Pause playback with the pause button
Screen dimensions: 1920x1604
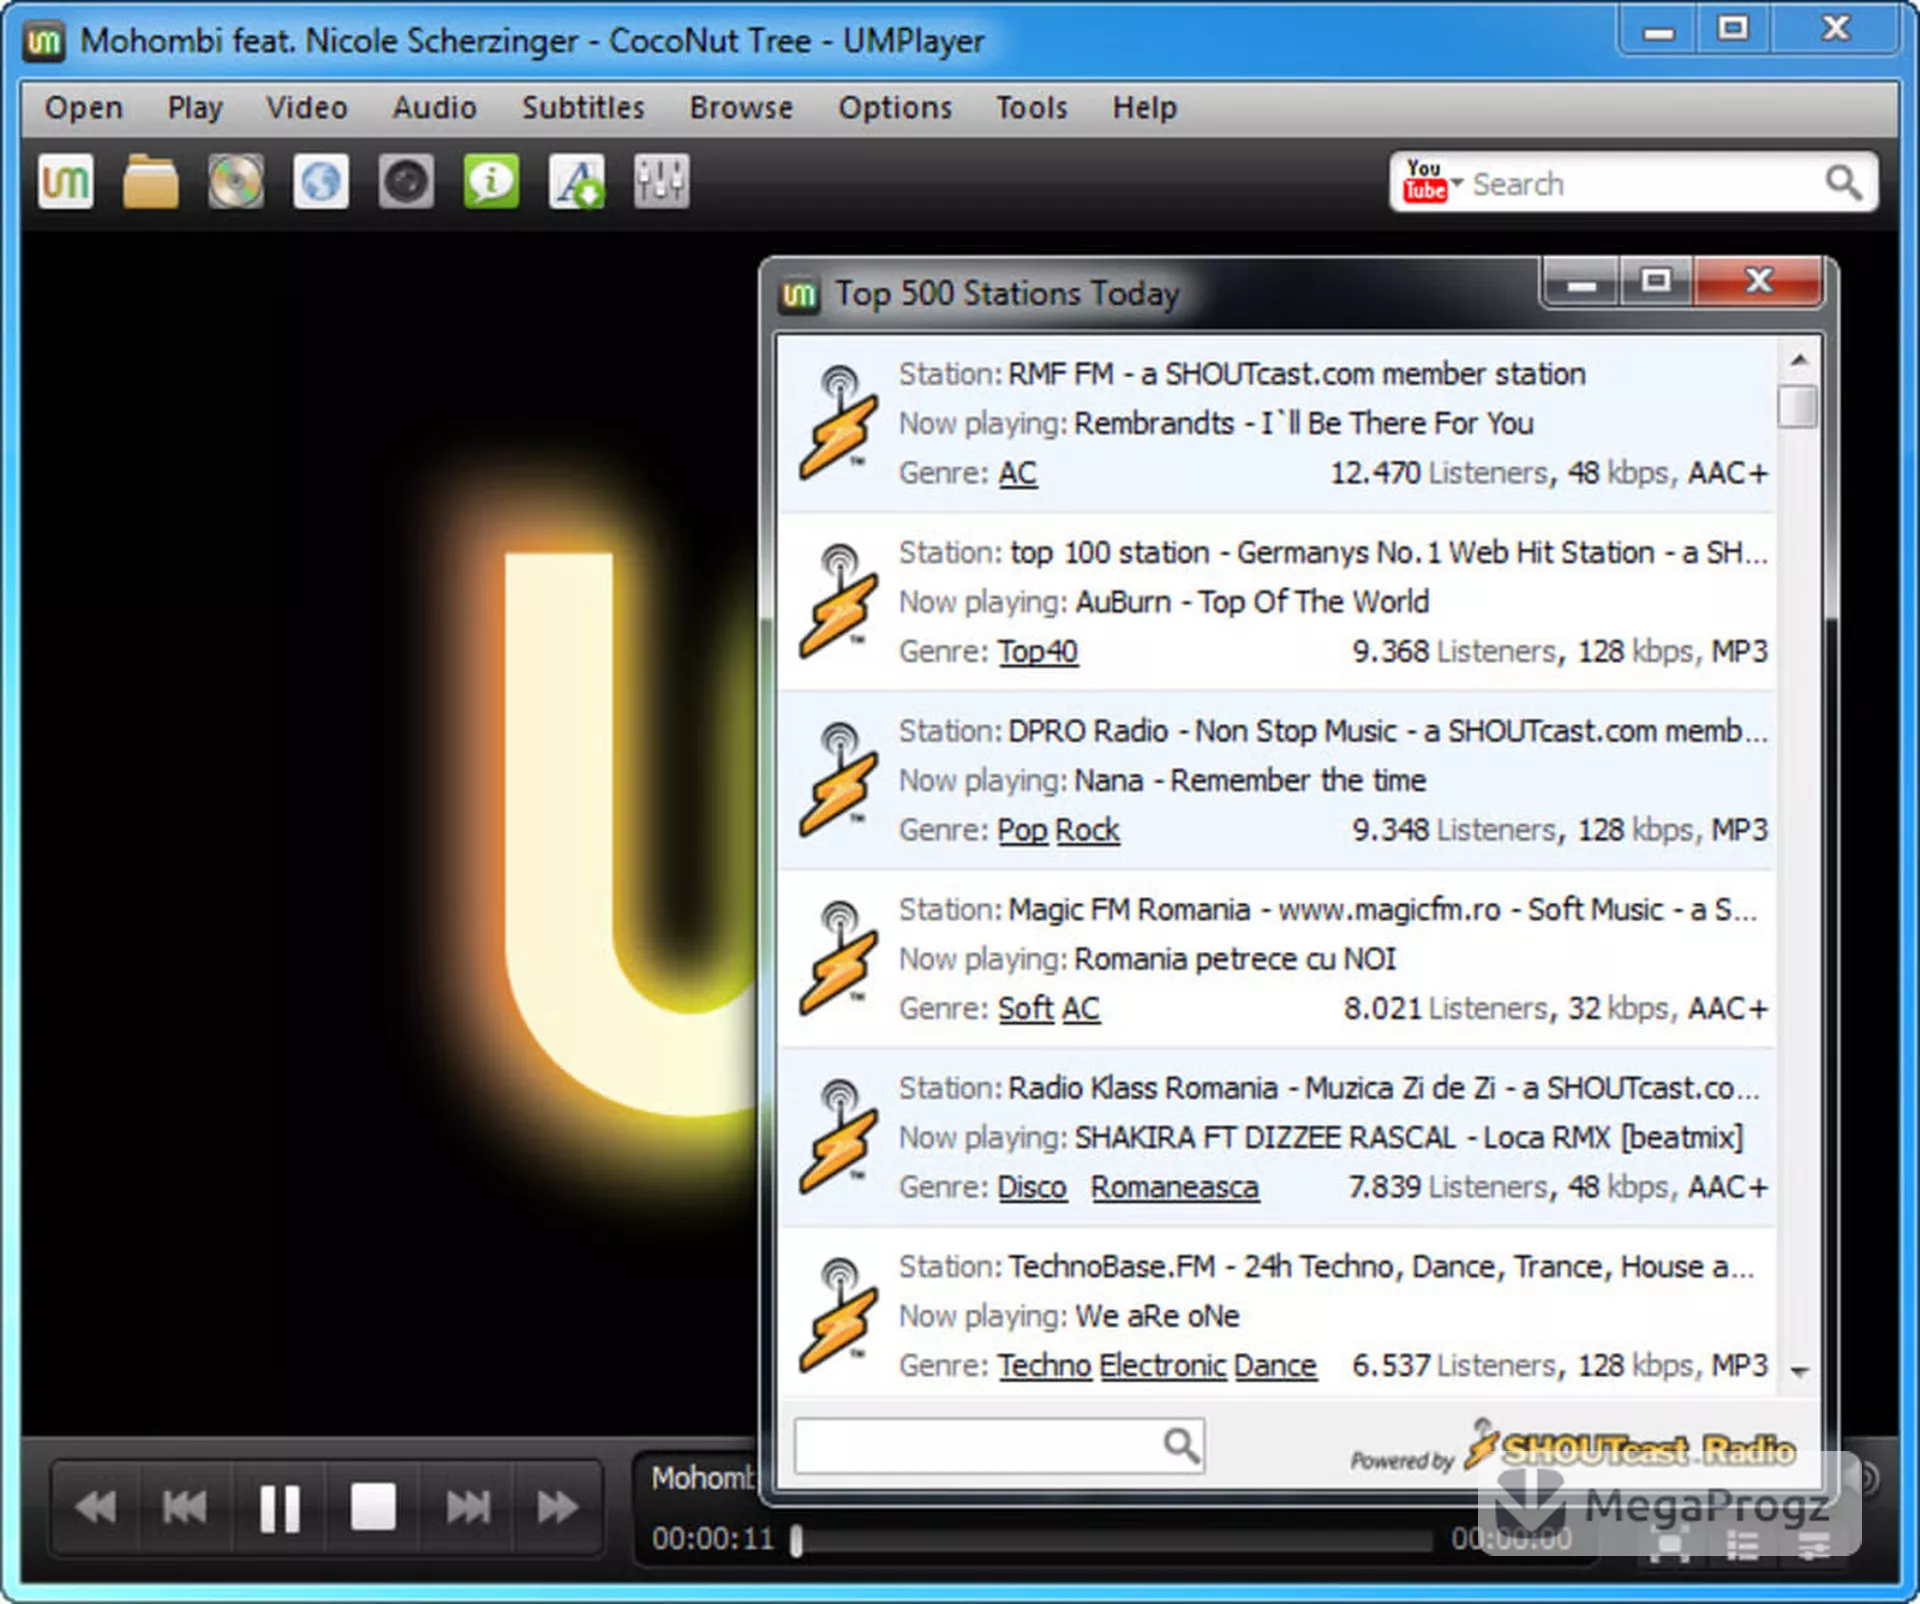(x=280, y=1507)
